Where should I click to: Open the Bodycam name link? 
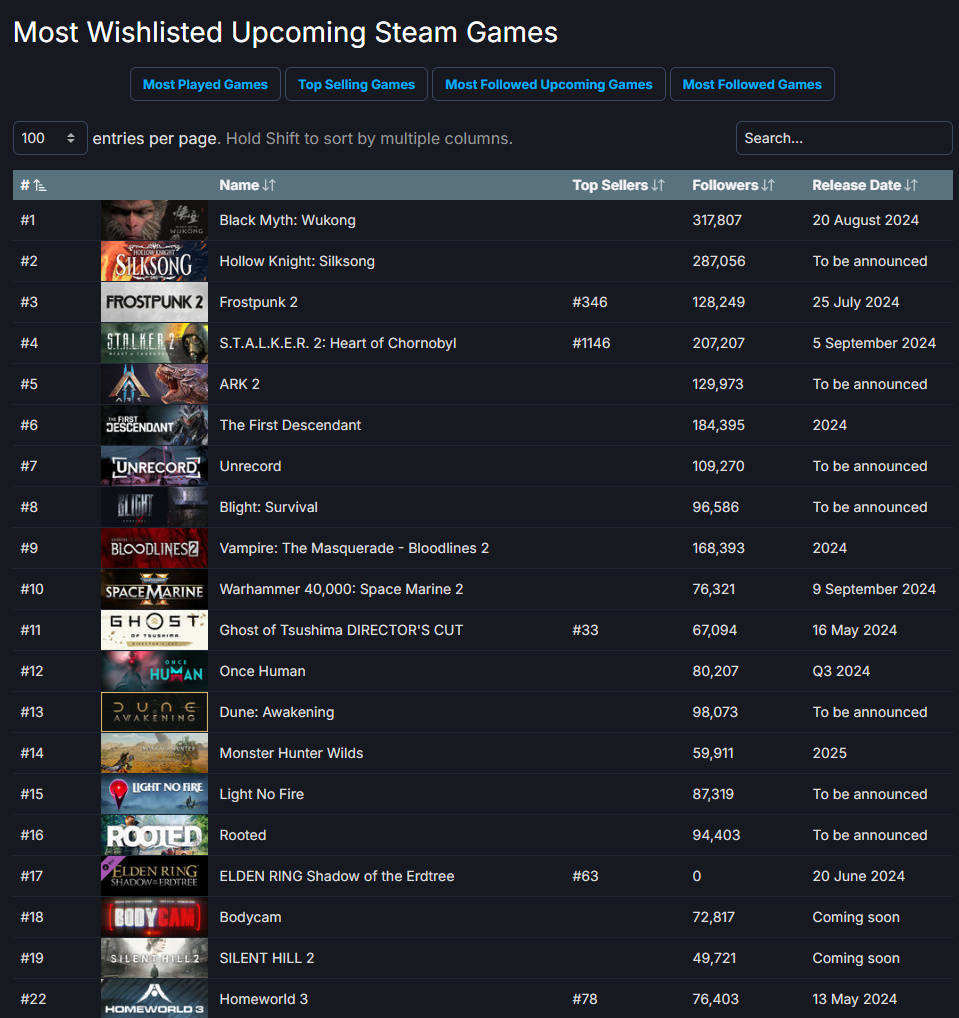coord(250,917)
